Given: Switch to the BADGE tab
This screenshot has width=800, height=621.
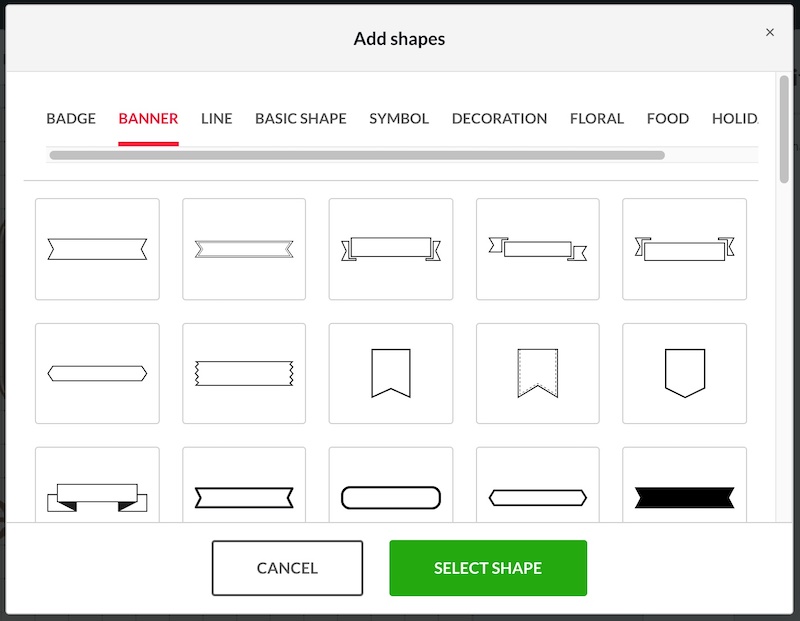Looking at the screenshot, I should tap(71, 118).
